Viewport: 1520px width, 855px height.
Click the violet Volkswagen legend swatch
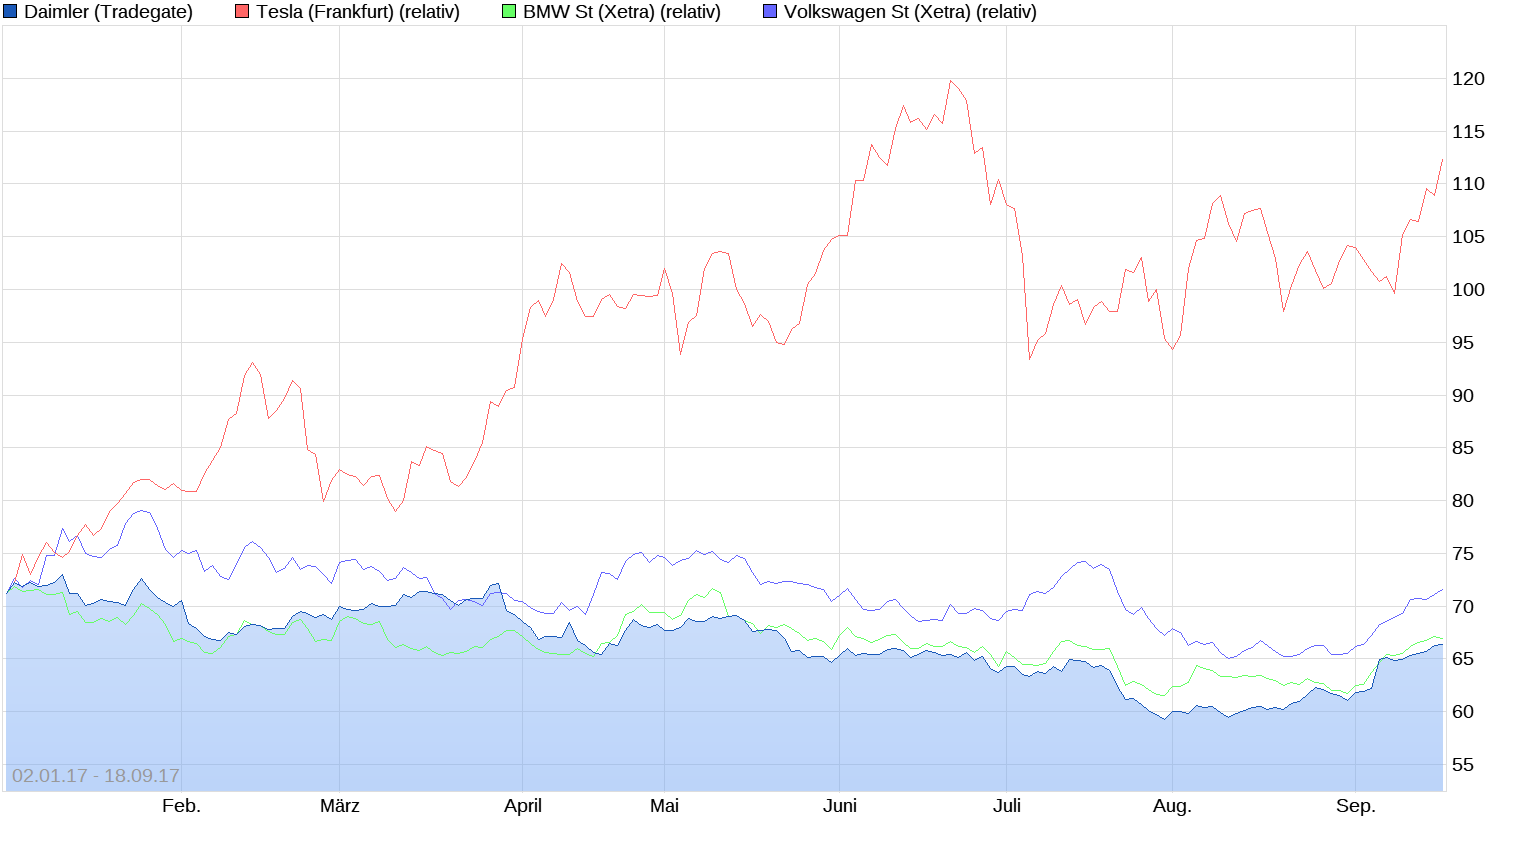point(770,12)
